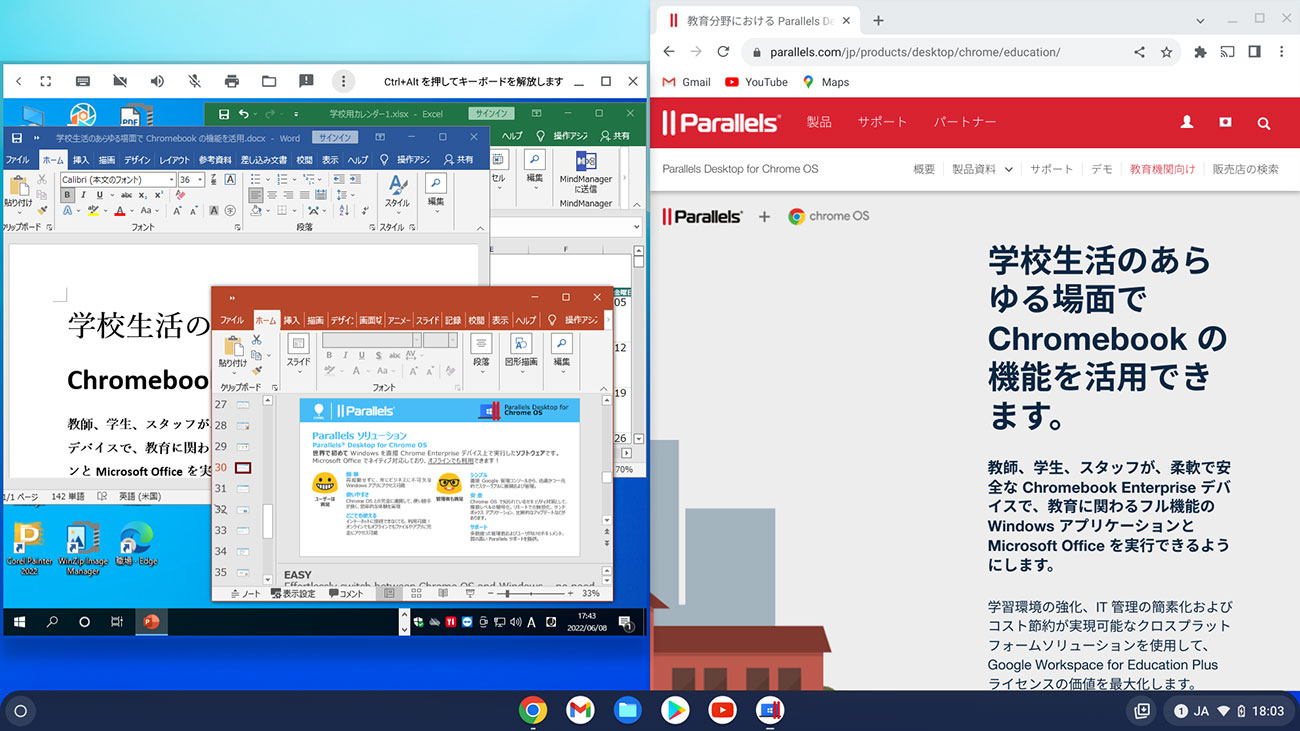
Task: Click the Chrome extensions puzzle icon
Action: tap(1200, 52)
